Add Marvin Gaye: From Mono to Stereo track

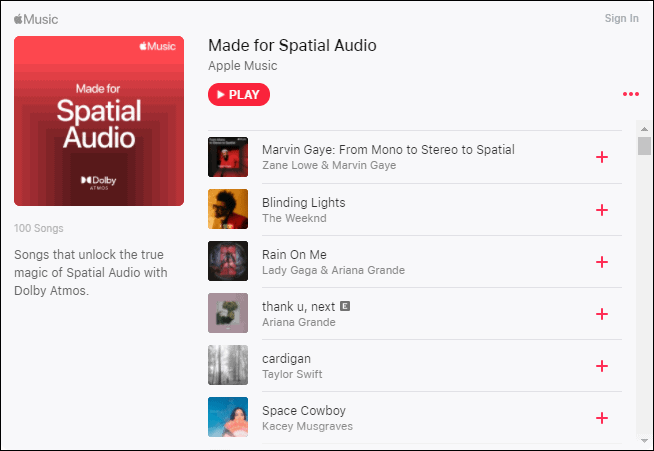pos(601,157)
